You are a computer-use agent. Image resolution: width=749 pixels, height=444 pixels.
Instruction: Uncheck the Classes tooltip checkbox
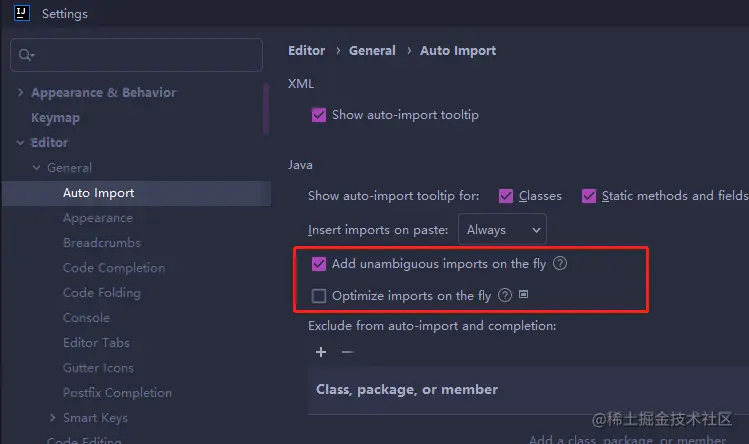[506, 196]
